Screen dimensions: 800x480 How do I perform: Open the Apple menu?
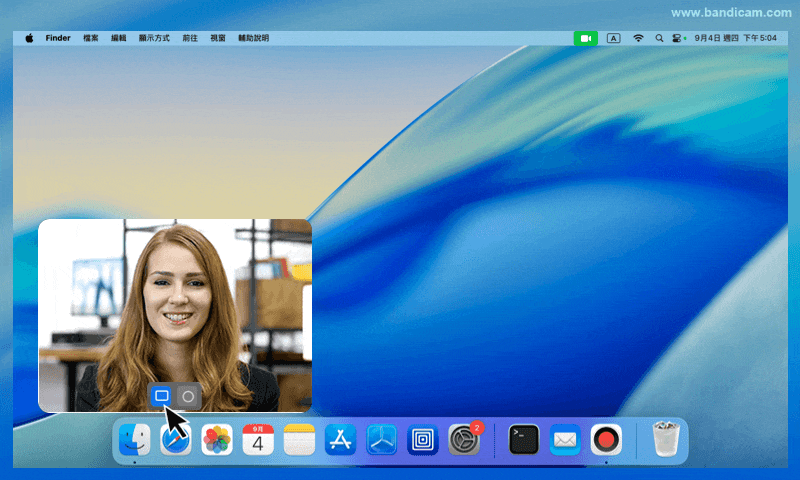point(29,38)
